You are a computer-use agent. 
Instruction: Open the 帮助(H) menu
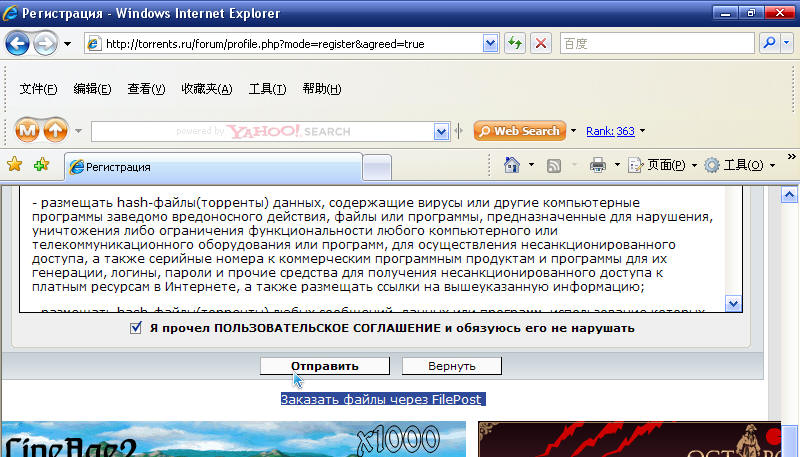321,89
